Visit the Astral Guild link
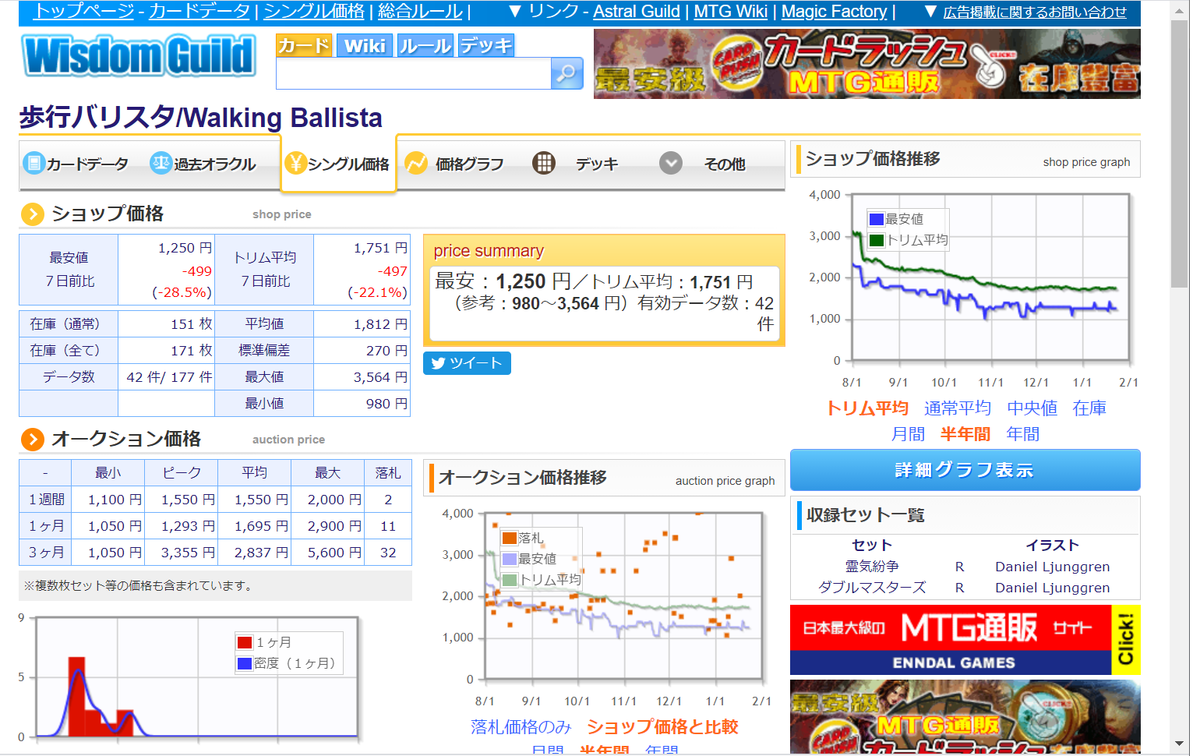Viewport: 1200px width, 756px height. (x=637, y=12)
